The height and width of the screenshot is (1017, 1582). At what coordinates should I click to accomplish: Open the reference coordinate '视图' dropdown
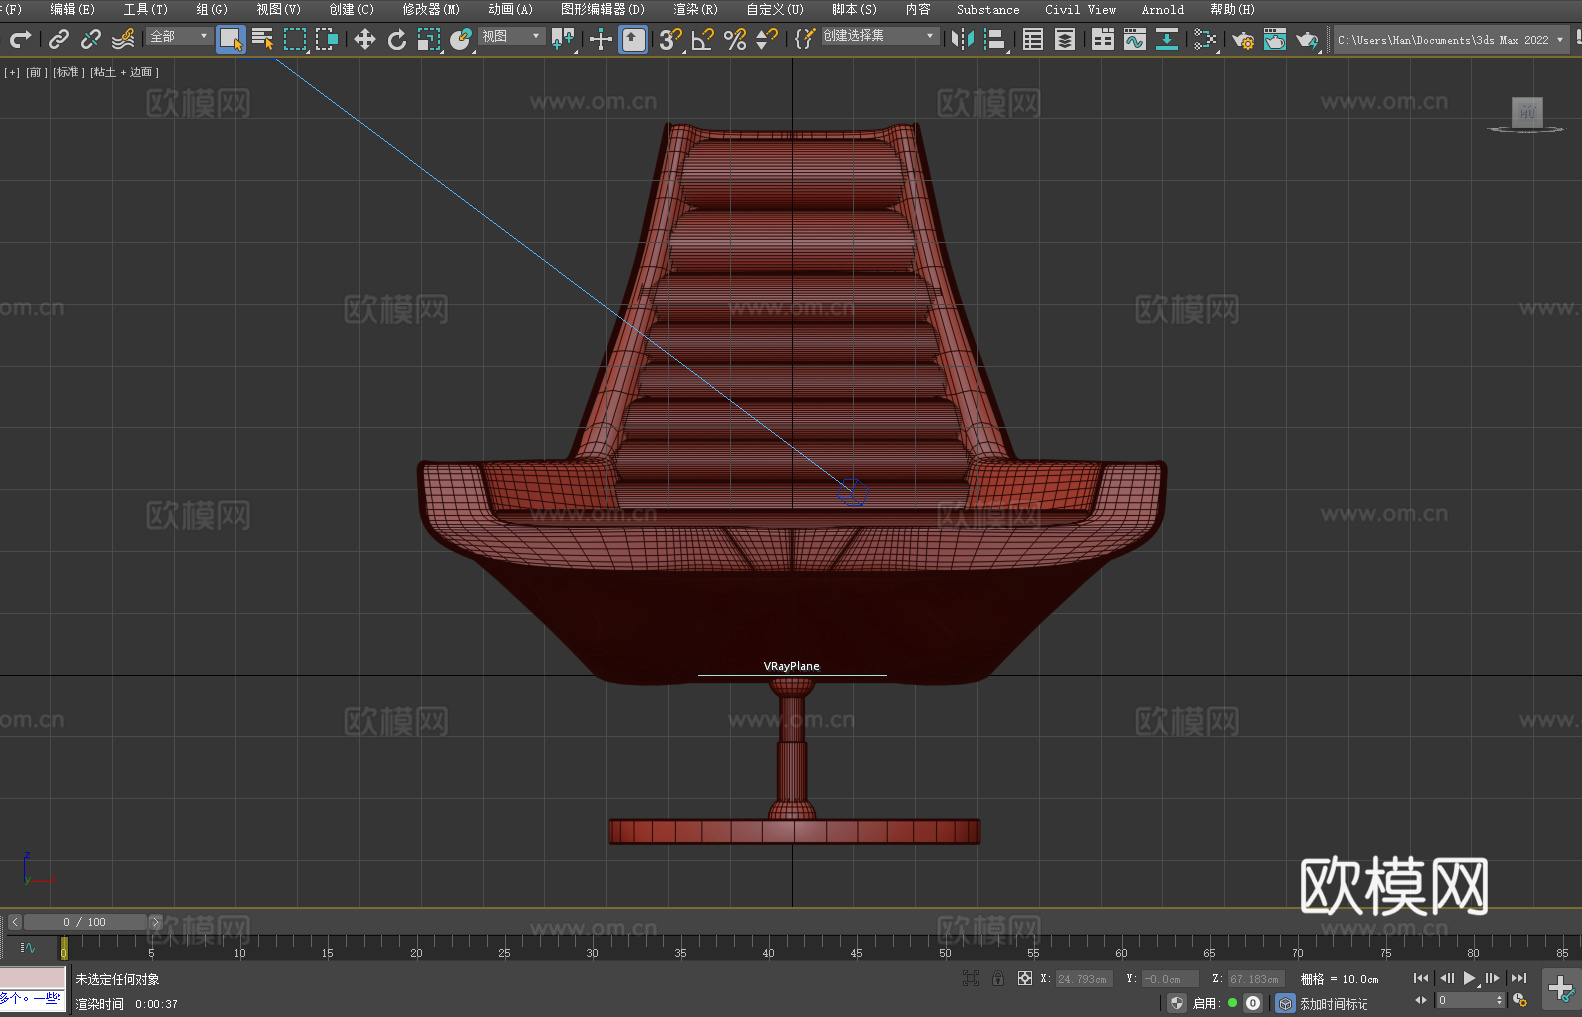[511, 36]
